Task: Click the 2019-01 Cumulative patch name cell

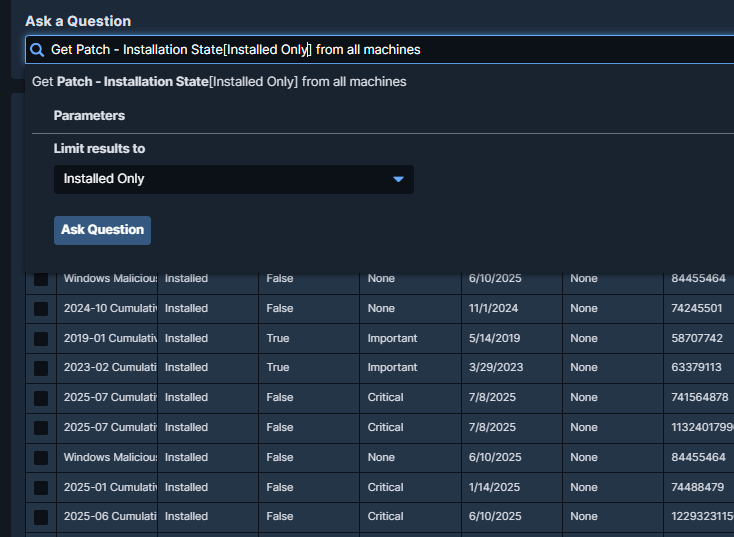Action: [x=110, y=338]
